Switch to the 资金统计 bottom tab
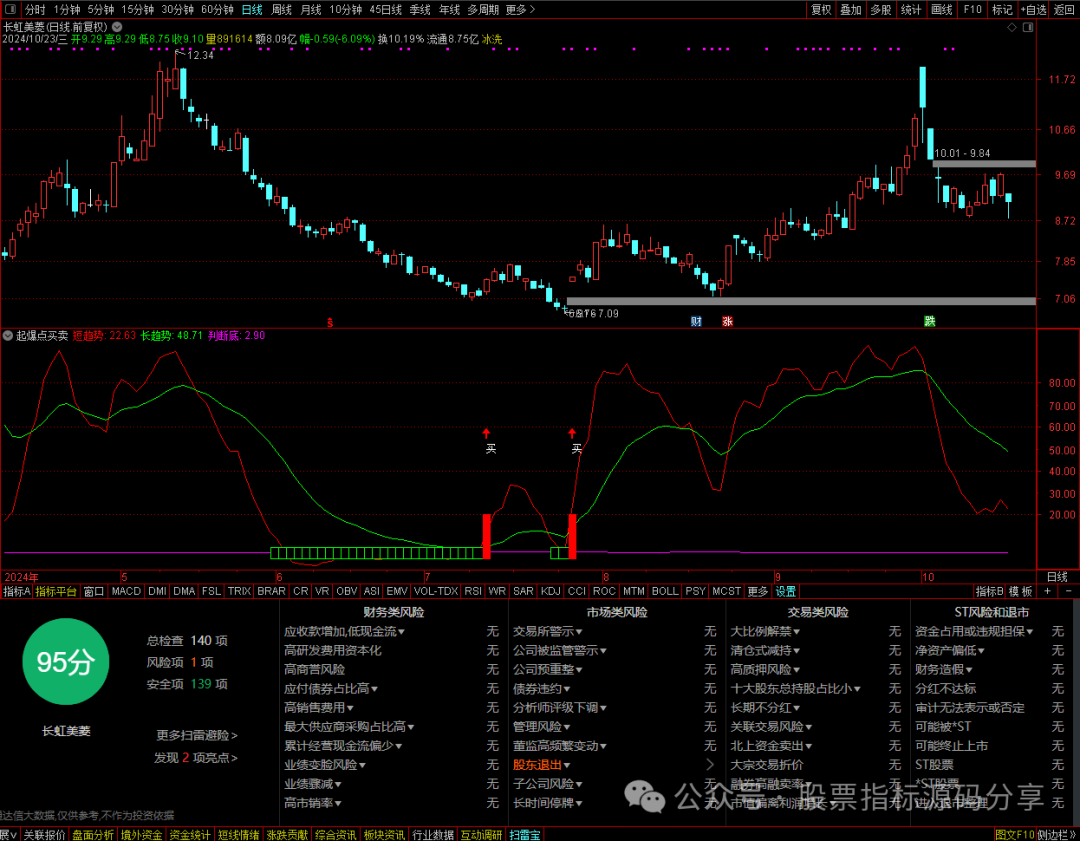Screen dimensions: 1080x841 190,835
